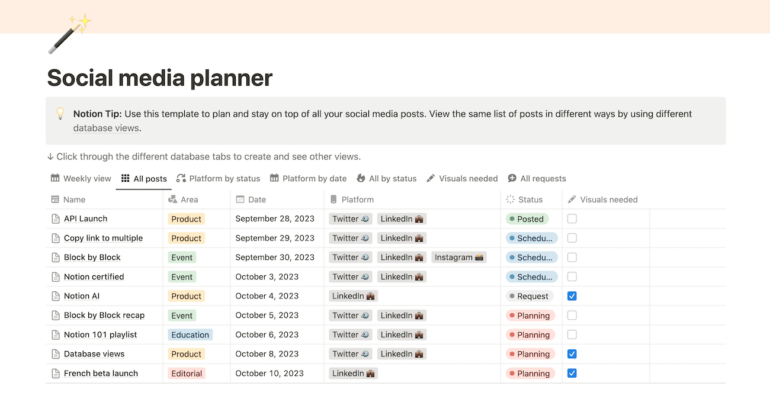Open Education area tag for Notion 101 playlist
The image size is (770, 405).
pyautogui.click(x=190, y=335)
